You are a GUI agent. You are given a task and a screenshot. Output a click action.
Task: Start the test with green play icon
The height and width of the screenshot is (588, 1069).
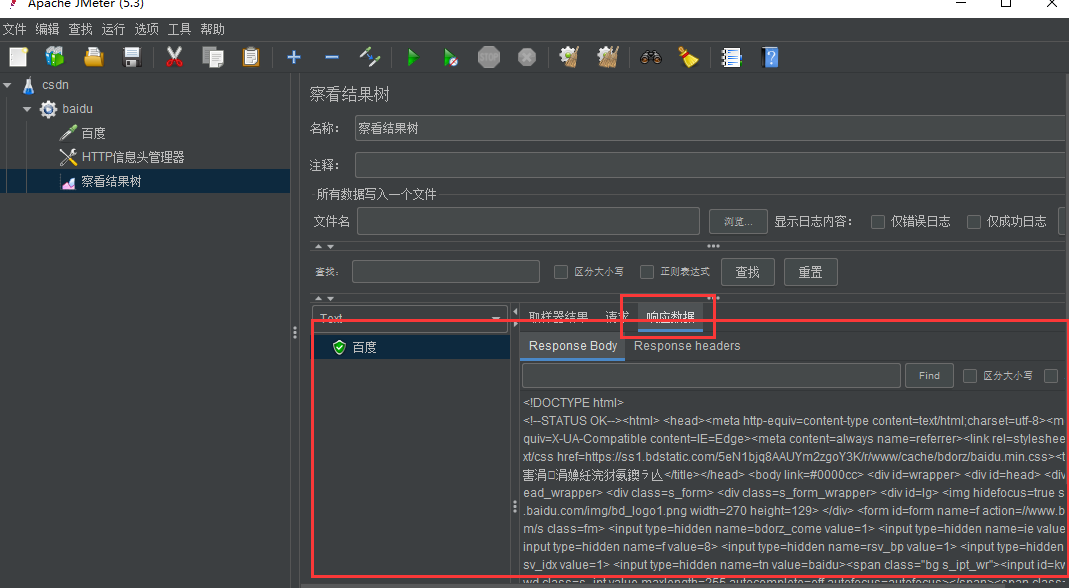point(412,57)
